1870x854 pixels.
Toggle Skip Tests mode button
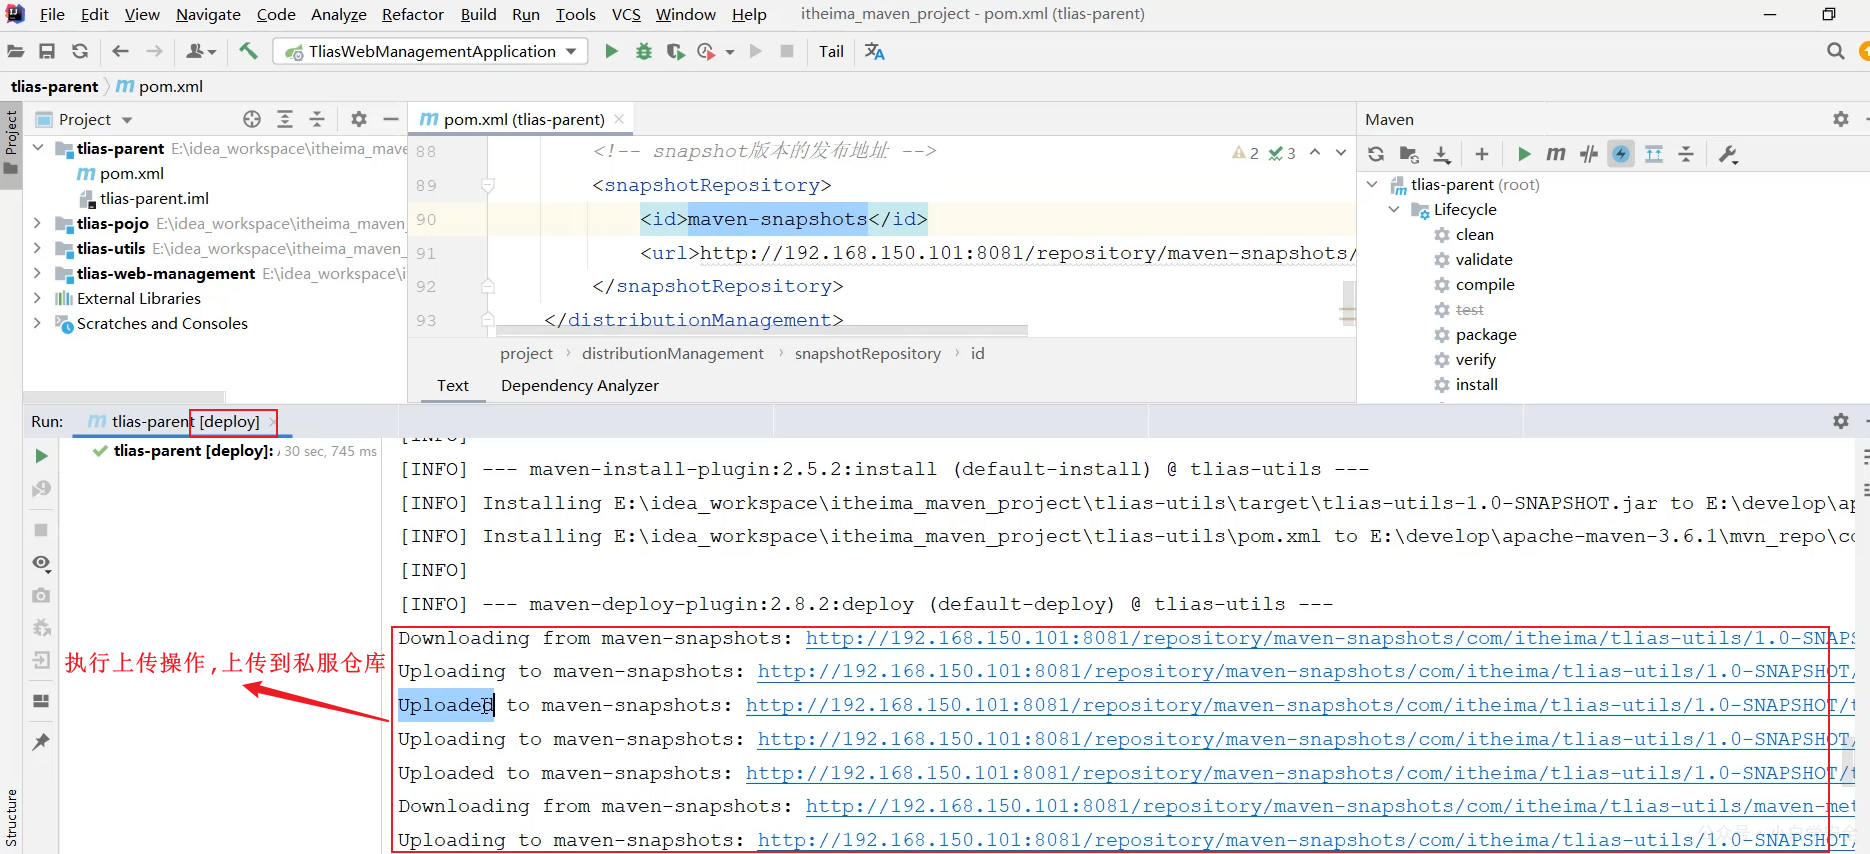pyautogui.click(x=1621, y=154)
